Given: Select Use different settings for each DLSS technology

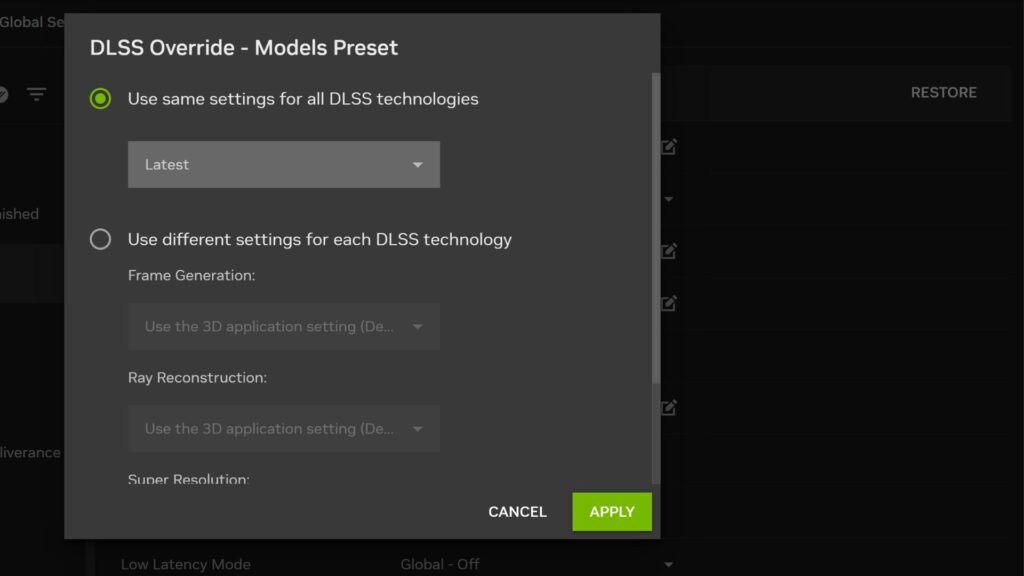Looking at the screenshot, I should pyautogui.click(x=100, y=239).
